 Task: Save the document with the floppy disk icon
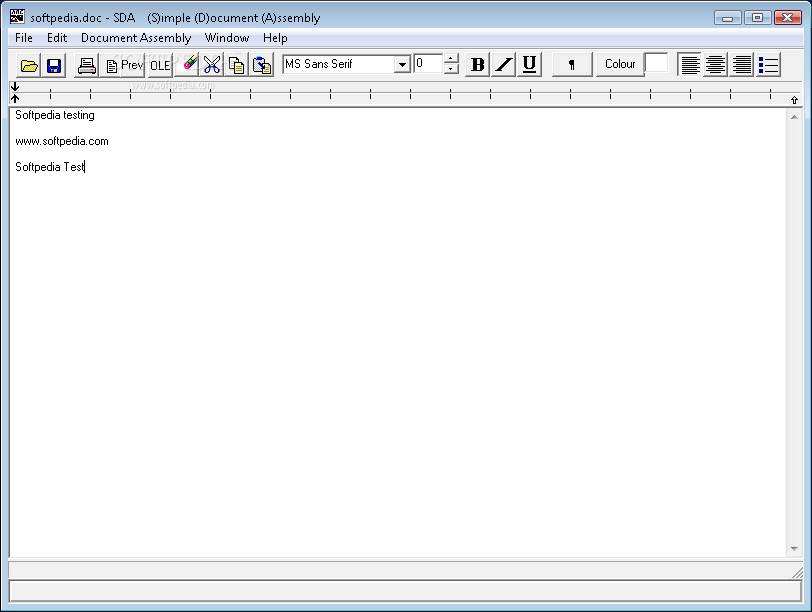tap(54, 66)
